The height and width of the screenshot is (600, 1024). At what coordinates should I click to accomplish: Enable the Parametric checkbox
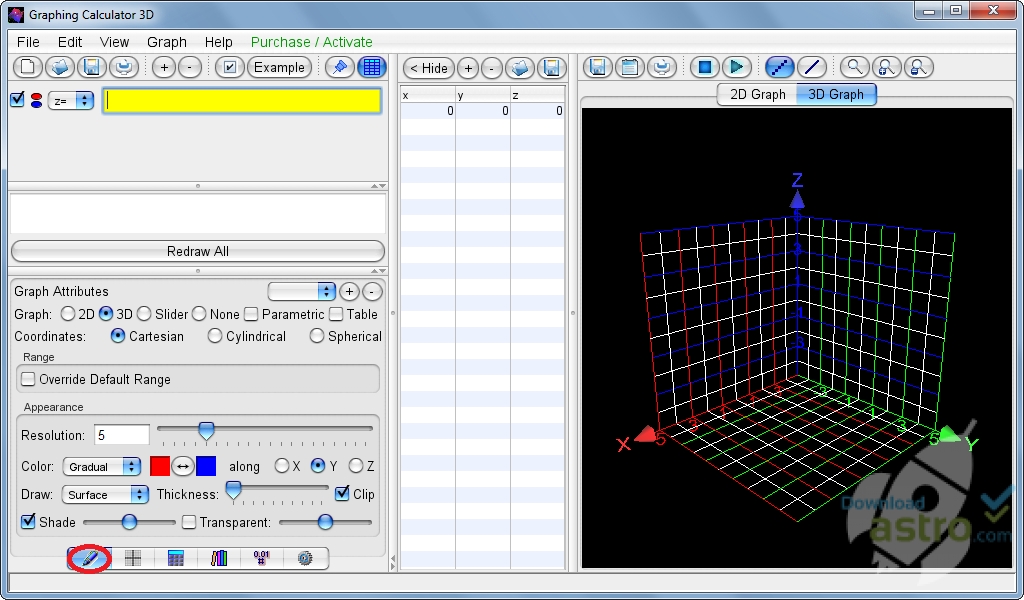[251, 315]
